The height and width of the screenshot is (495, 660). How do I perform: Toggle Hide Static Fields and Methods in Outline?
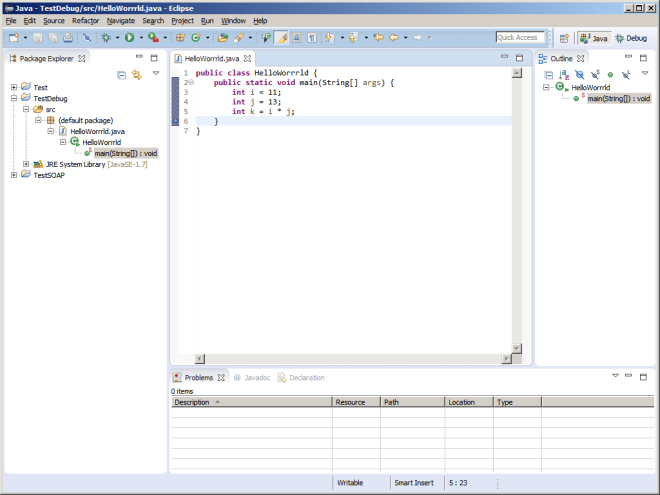[595, 74]
